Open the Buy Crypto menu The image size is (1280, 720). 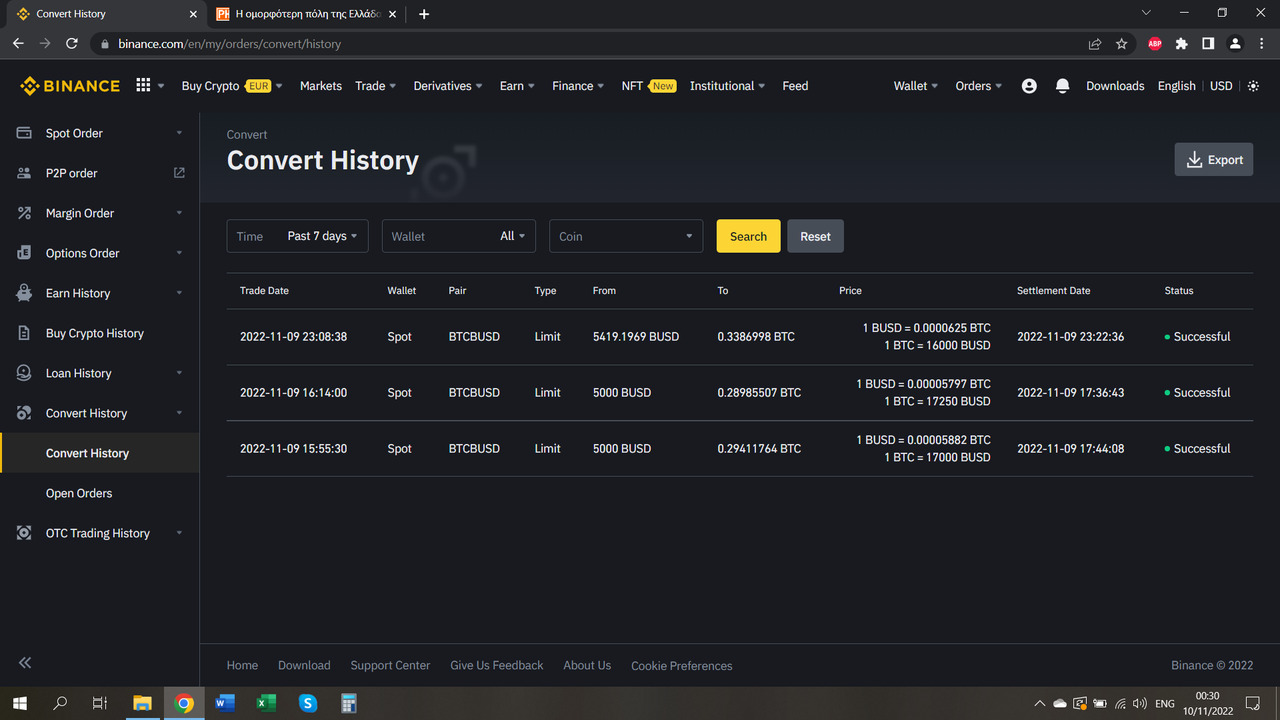(x=232, y=86)
